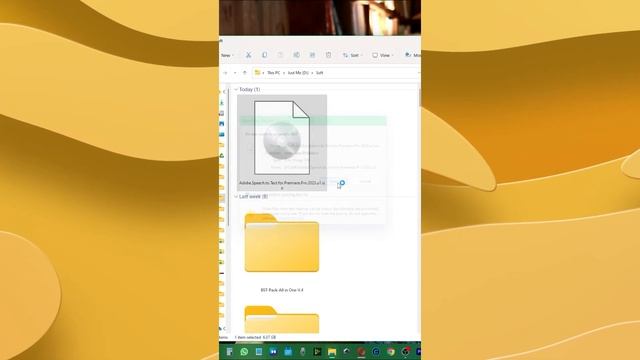Click the Paste icon in the Explorer toolbar

click(x=280, y=55)
